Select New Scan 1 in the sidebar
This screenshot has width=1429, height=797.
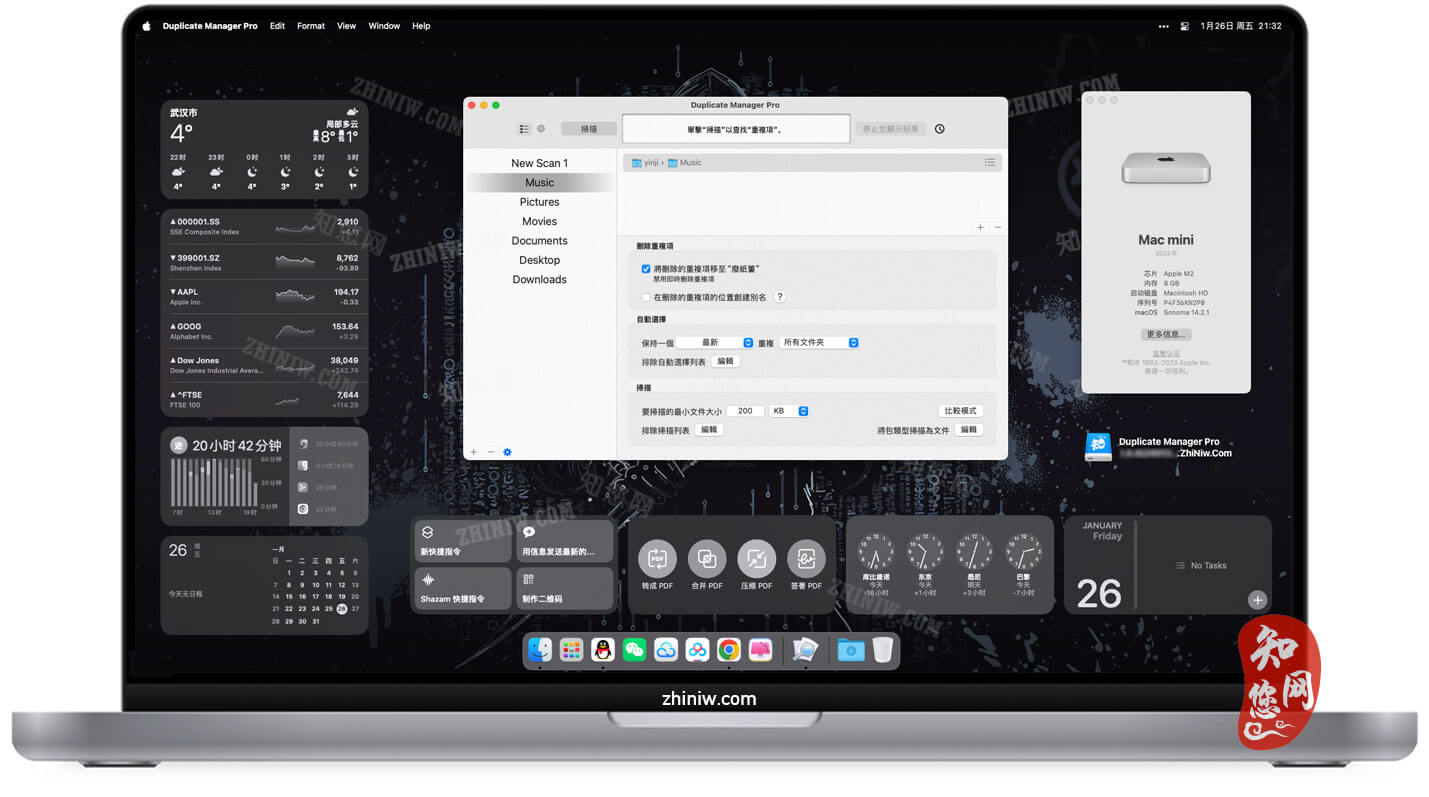[539, 163]
